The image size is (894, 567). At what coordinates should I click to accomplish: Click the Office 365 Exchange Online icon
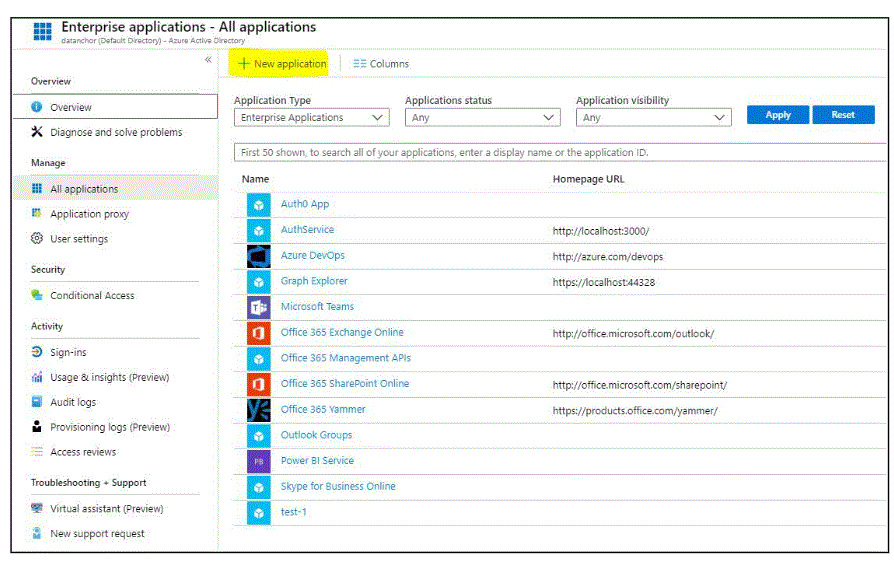point(259,334)
